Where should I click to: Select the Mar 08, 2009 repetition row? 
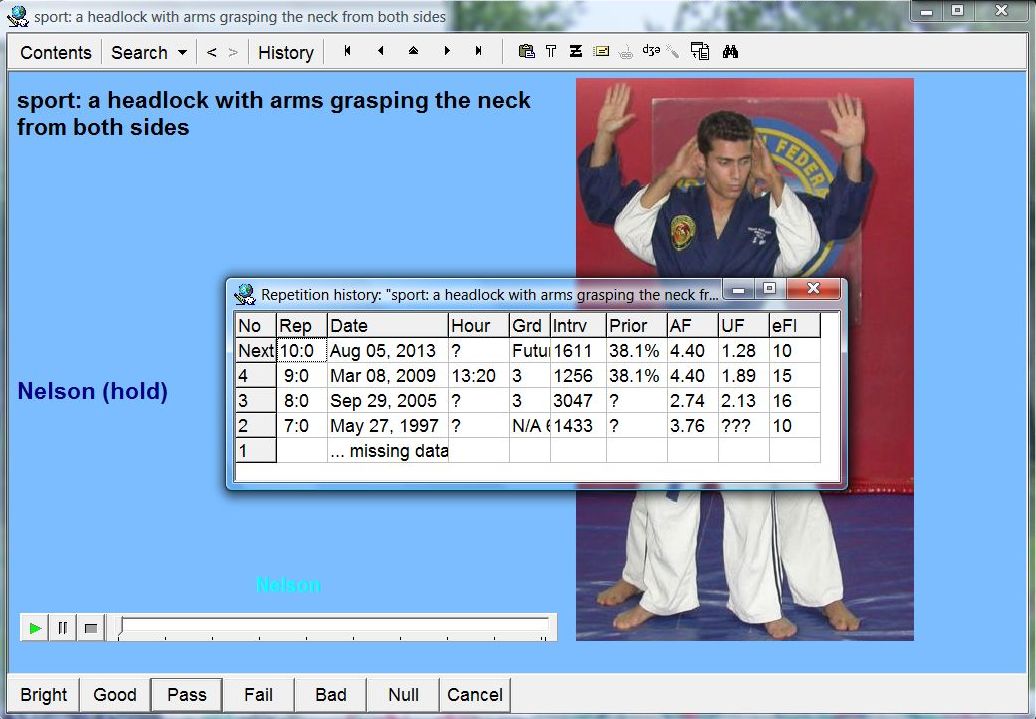[x=382, y=376]
